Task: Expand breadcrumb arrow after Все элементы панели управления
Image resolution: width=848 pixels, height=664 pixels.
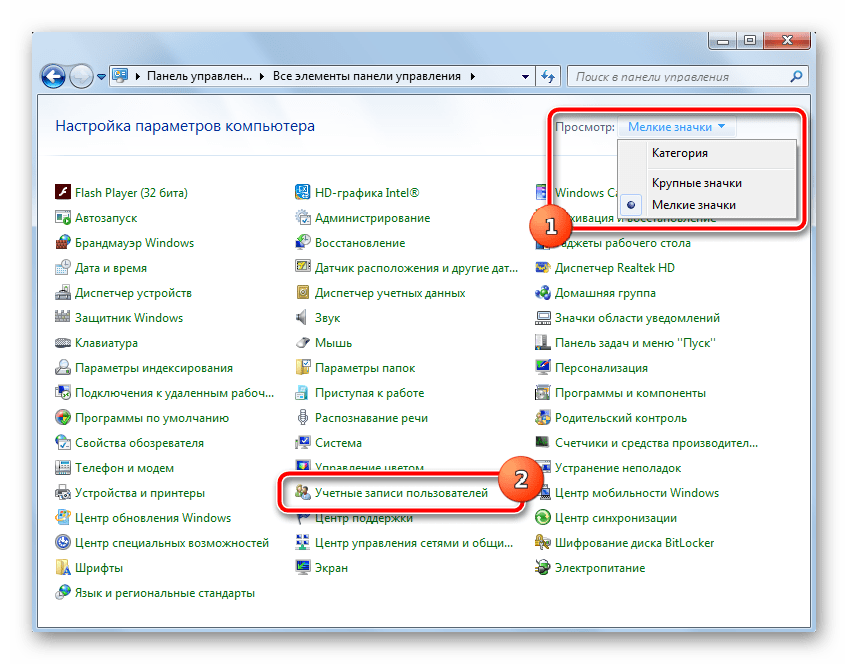Action: [x=472, y=76]
